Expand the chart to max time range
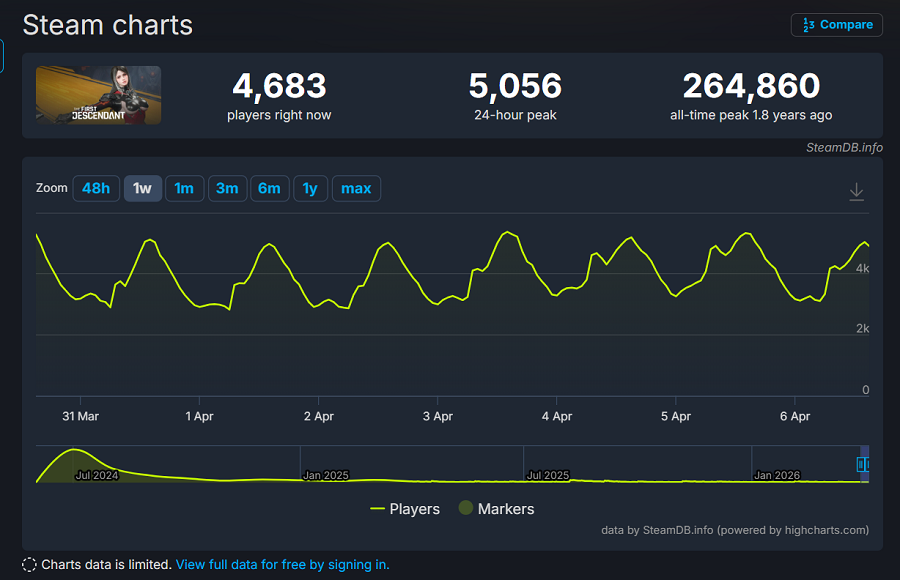This screenshot has height=580, width=900. point(356,188)
